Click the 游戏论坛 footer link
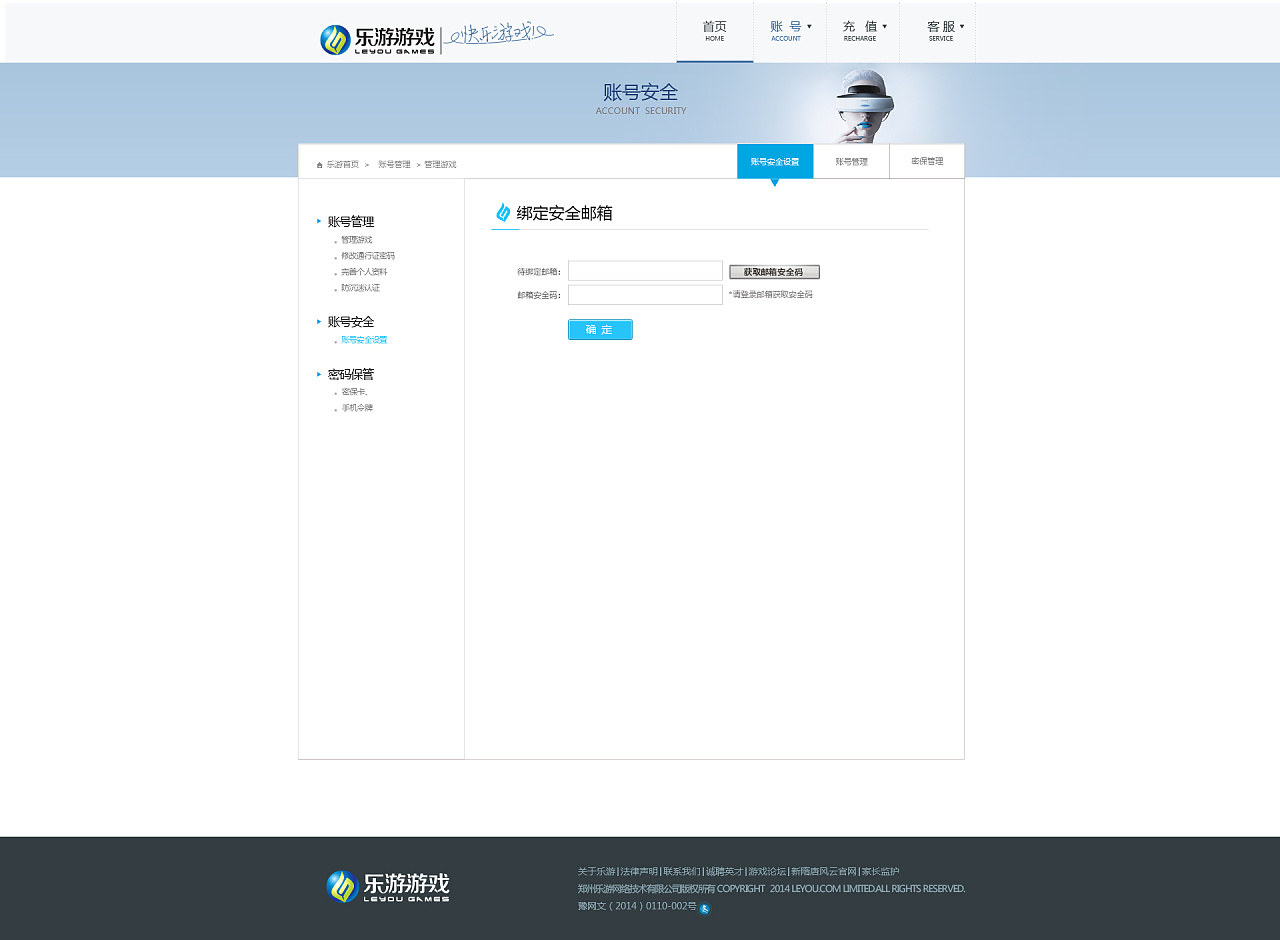The image size is (1280, 940). coord(765,871)
